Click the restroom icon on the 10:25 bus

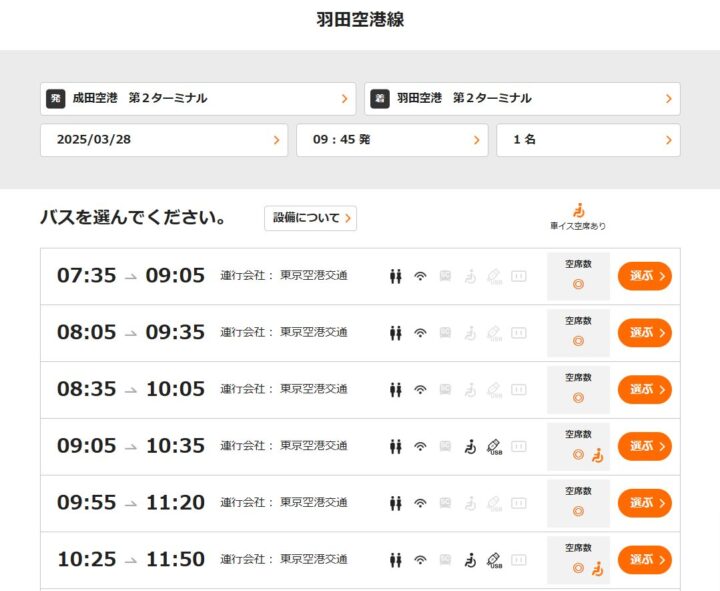point(395,560)
